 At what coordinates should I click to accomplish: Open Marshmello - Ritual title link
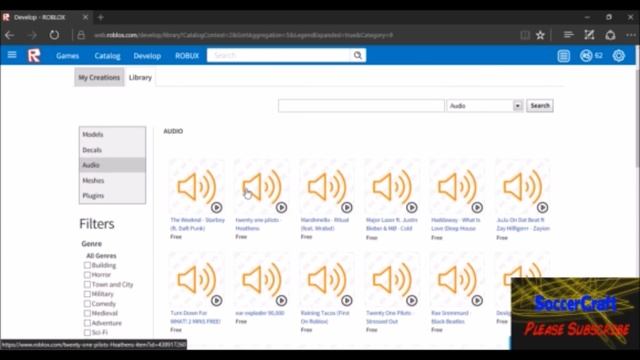point(325,224)
